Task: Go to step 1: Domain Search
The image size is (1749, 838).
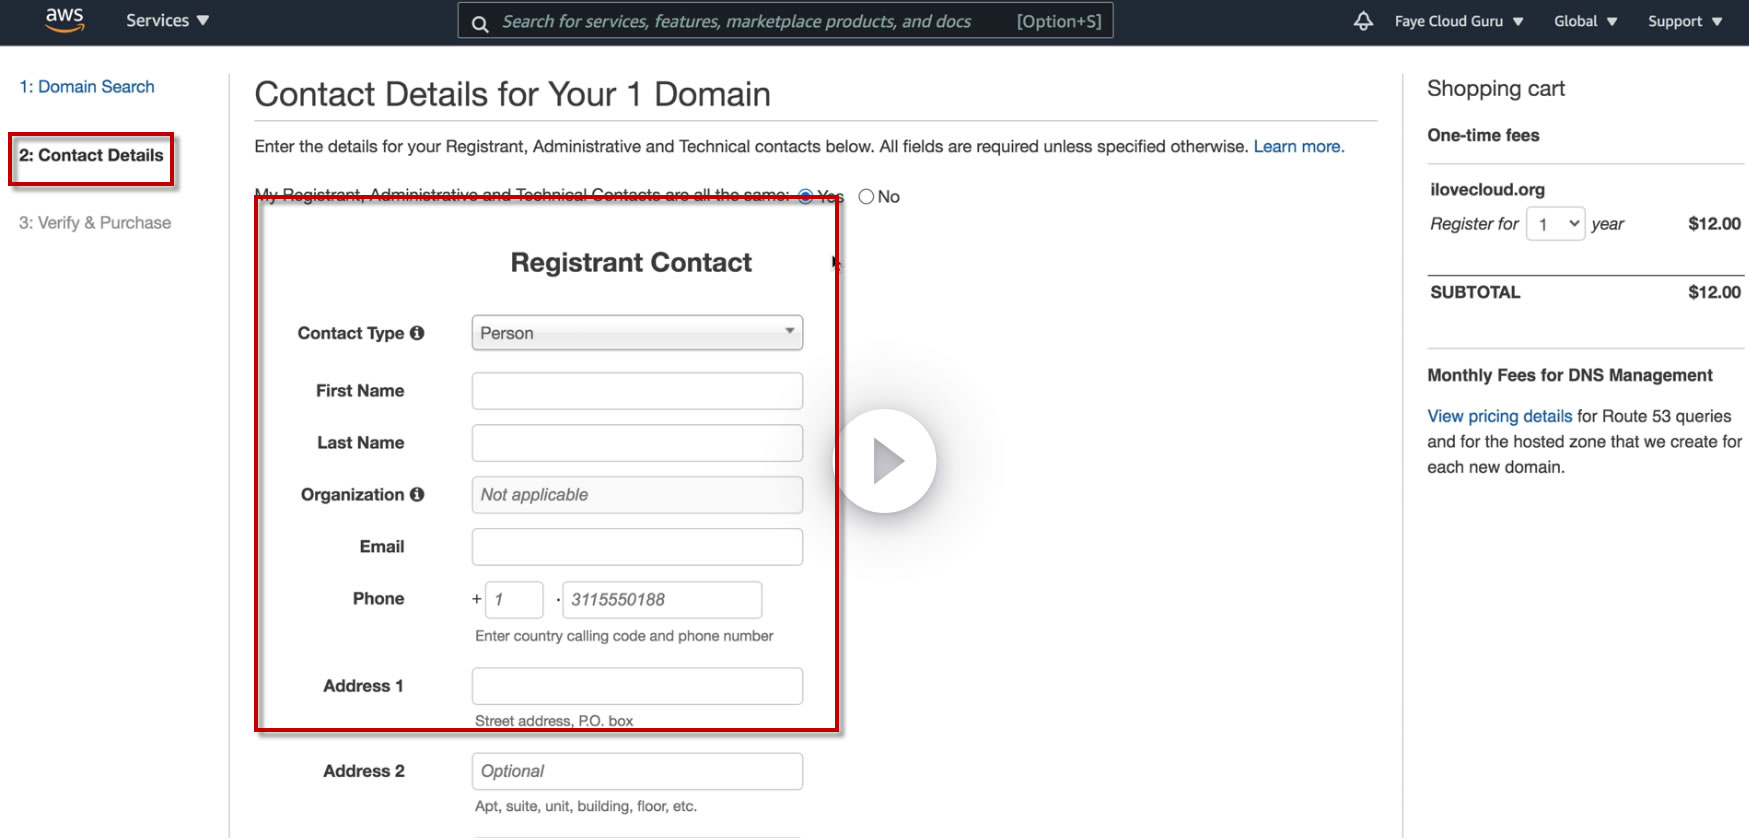Action: tap(87, 87)
